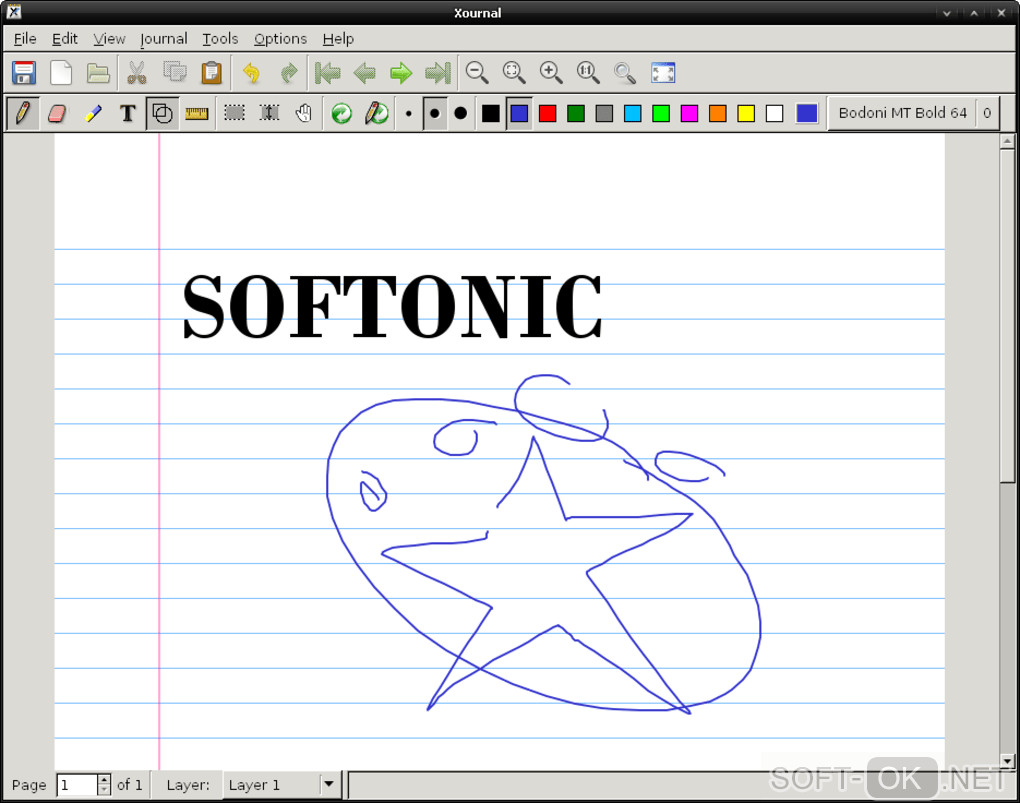
Task: Open the Edit menu
Action: pyautogui.click(x=64, y=39)
